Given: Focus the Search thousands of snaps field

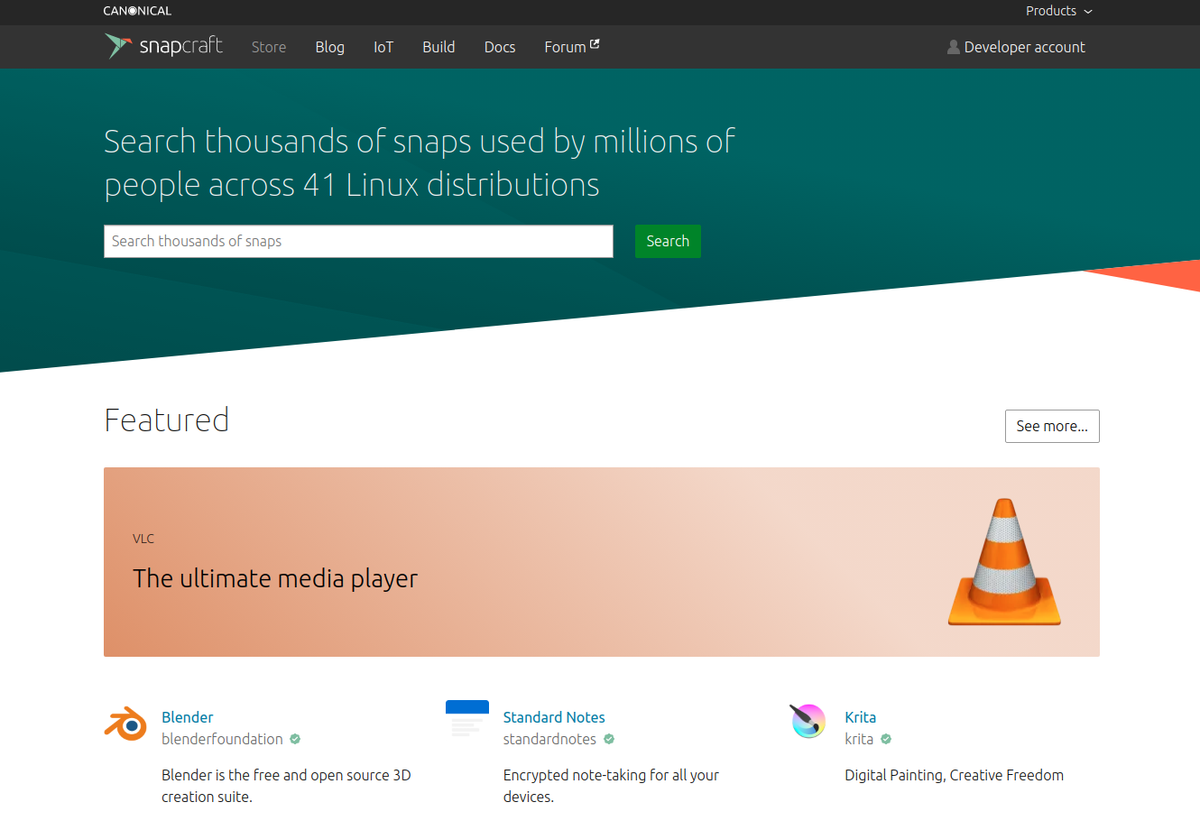Looking at the screenshot, I should tap(358, 241).
